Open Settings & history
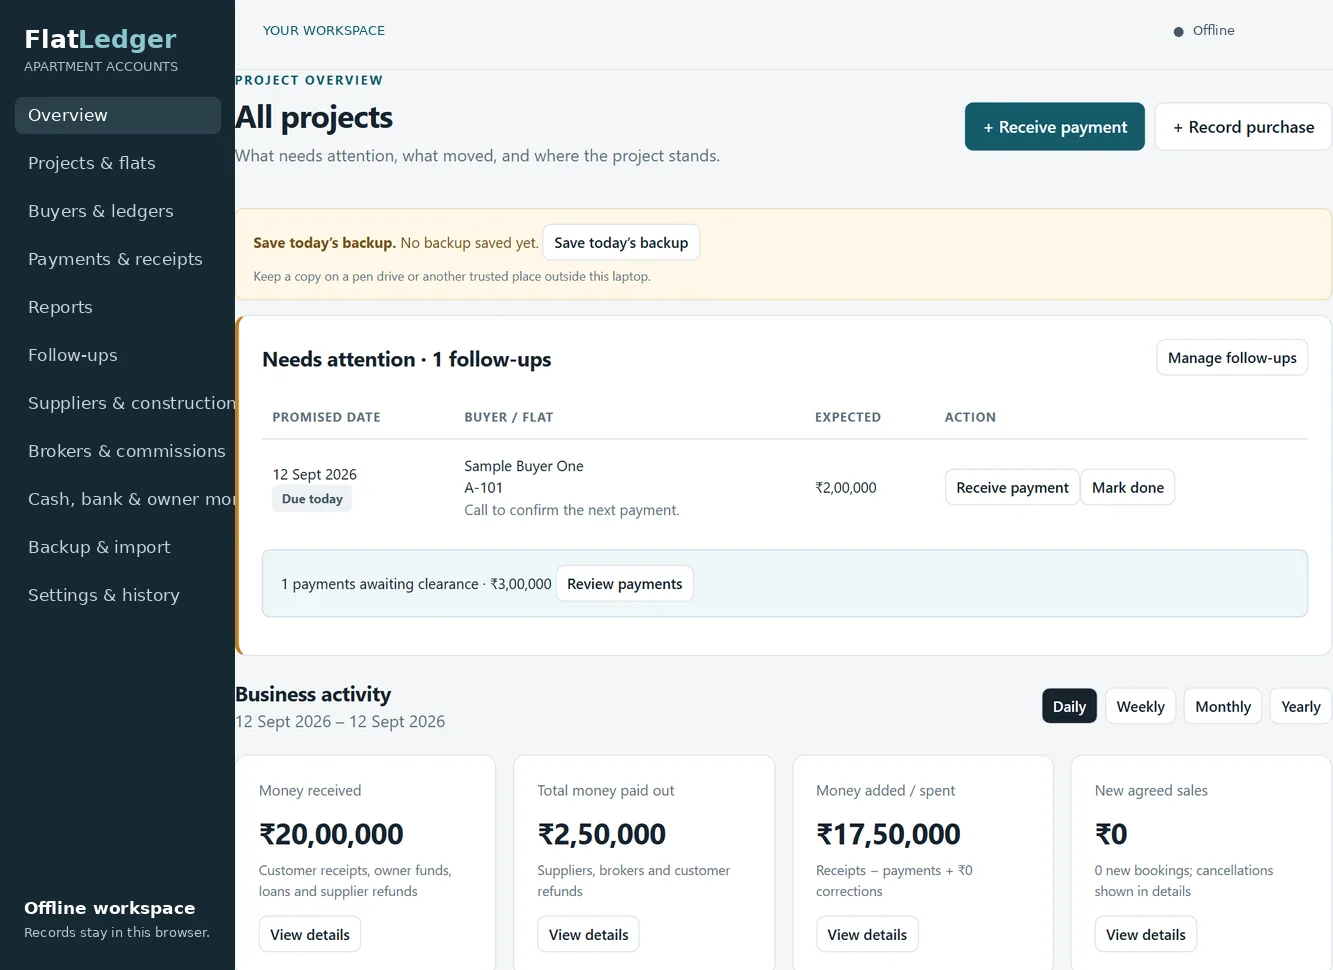The height and width of the screenshot is (970, 1333). pyautogui.click(x=118, y=595)
